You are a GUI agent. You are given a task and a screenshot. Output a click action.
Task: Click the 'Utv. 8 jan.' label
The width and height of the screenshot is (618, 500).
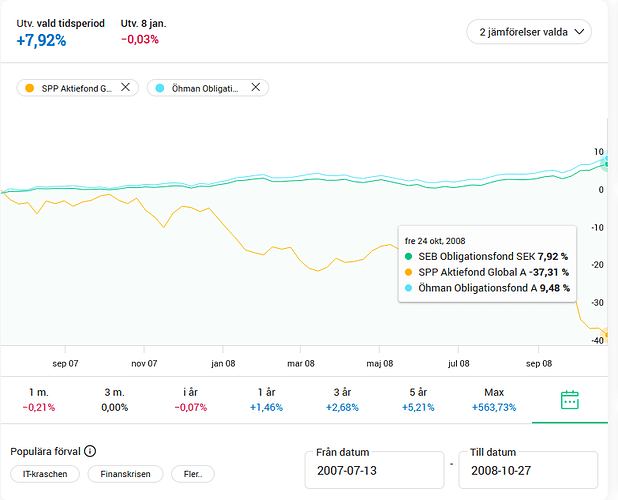click(x=143, y=23)
